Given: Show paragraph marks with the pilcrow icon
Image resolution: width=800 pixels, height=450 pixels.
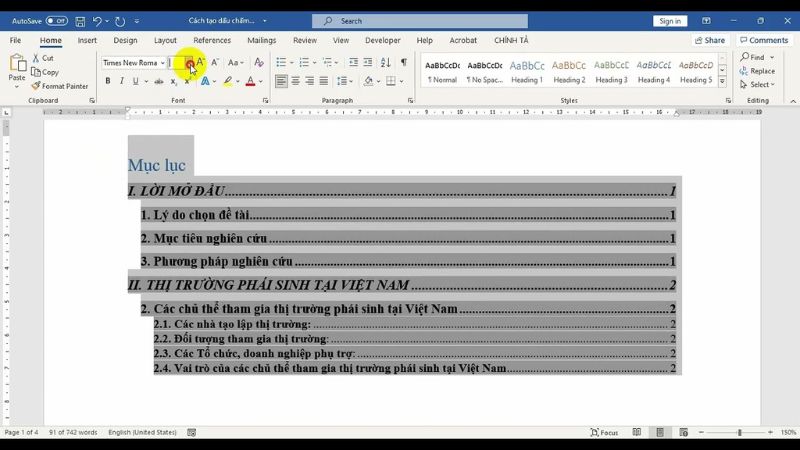Looking at the screenshot, I should (403, 62).
